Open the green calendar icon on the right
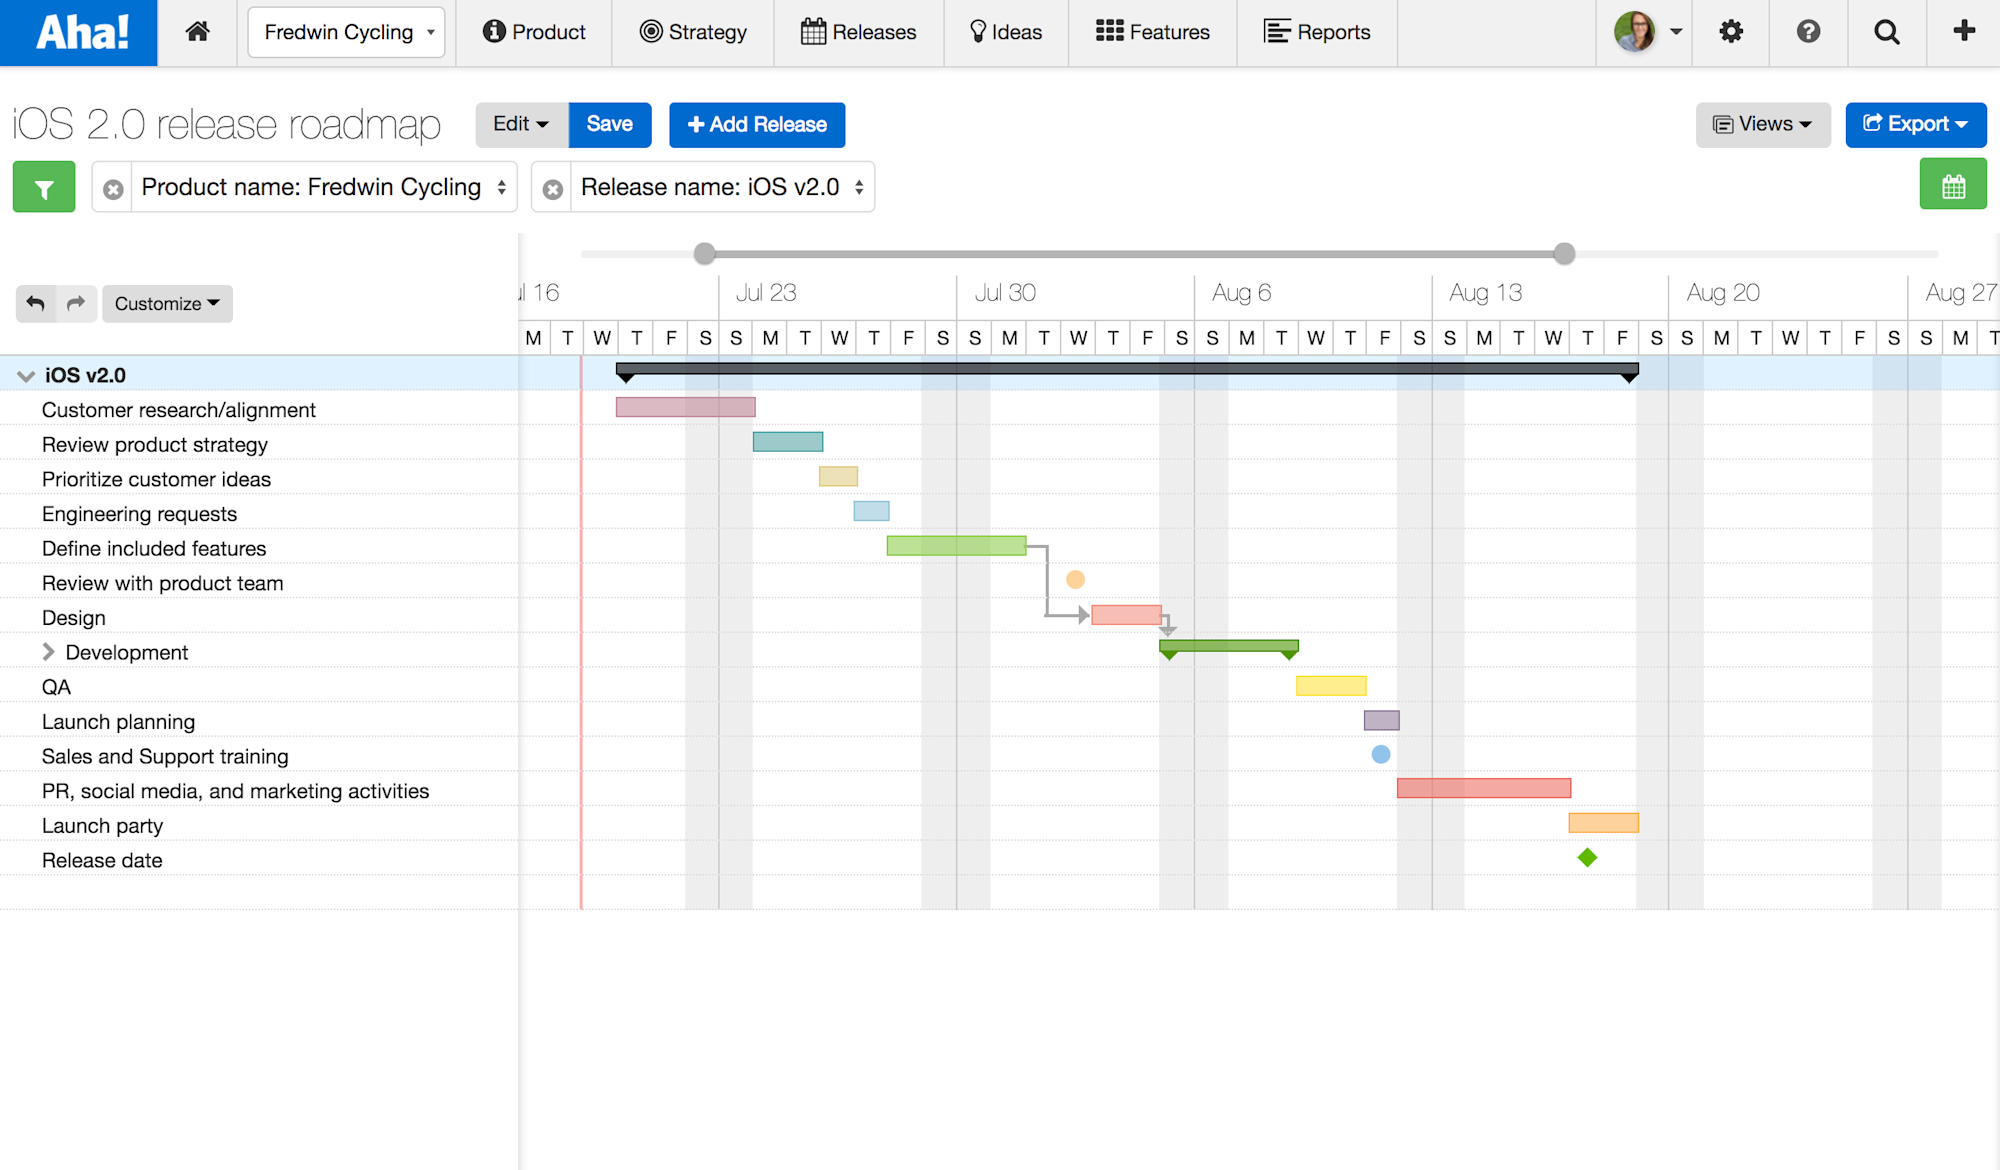2000x1170 pixels. point(1953,184)
